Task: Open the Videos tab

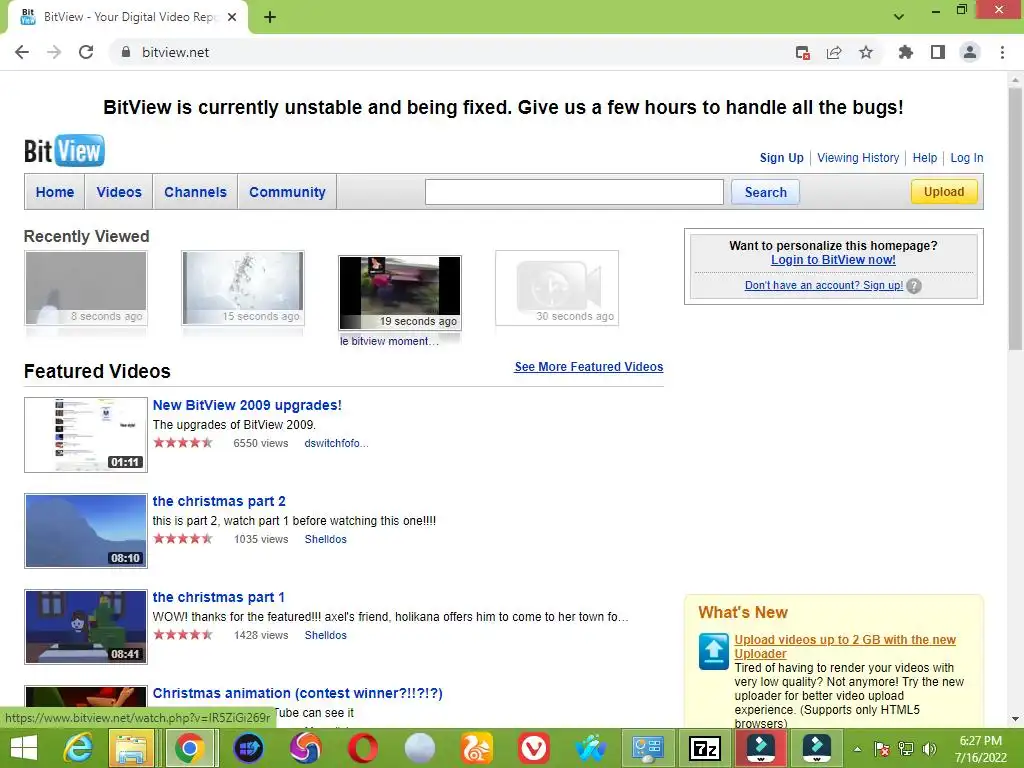Action: (x=119, y=192)
